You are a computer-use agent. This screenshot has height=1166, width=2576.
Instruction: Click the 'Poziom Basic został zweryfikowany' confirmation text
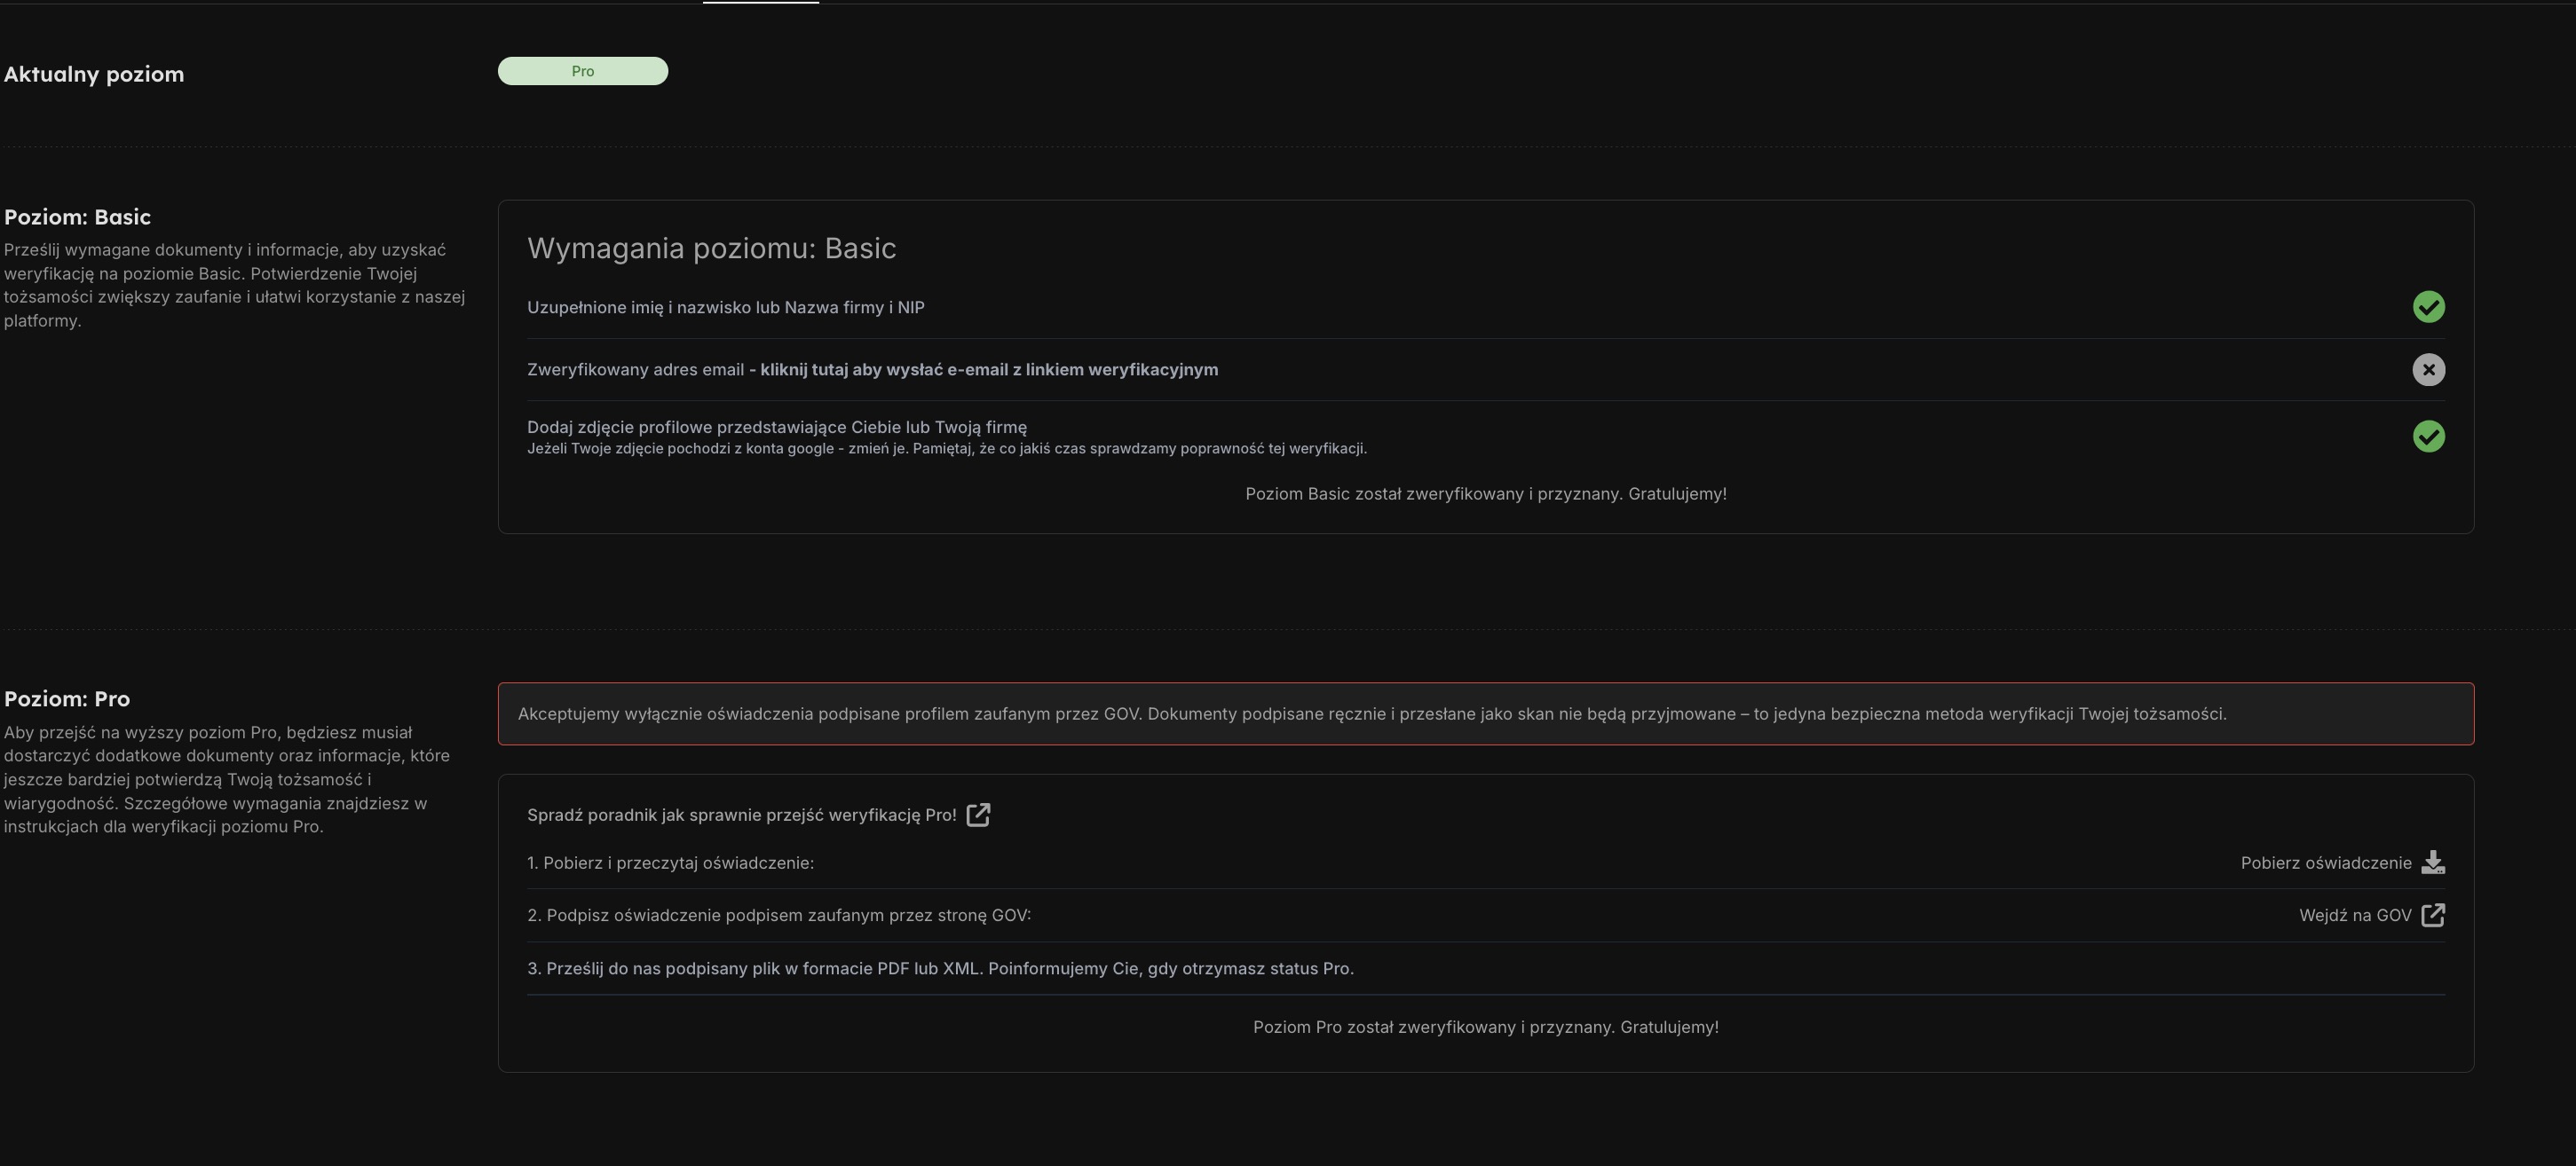(1485, 494)
